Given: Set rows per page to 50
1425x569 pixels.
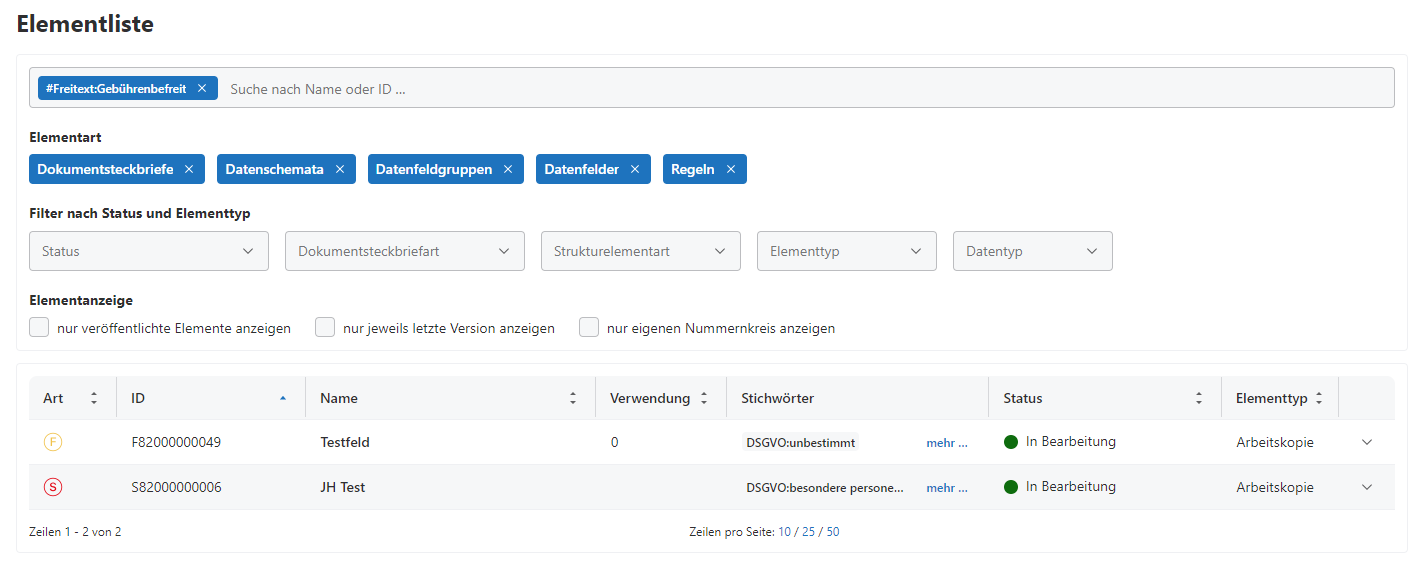Looking at the screenshot, I should tap(833, 532).
